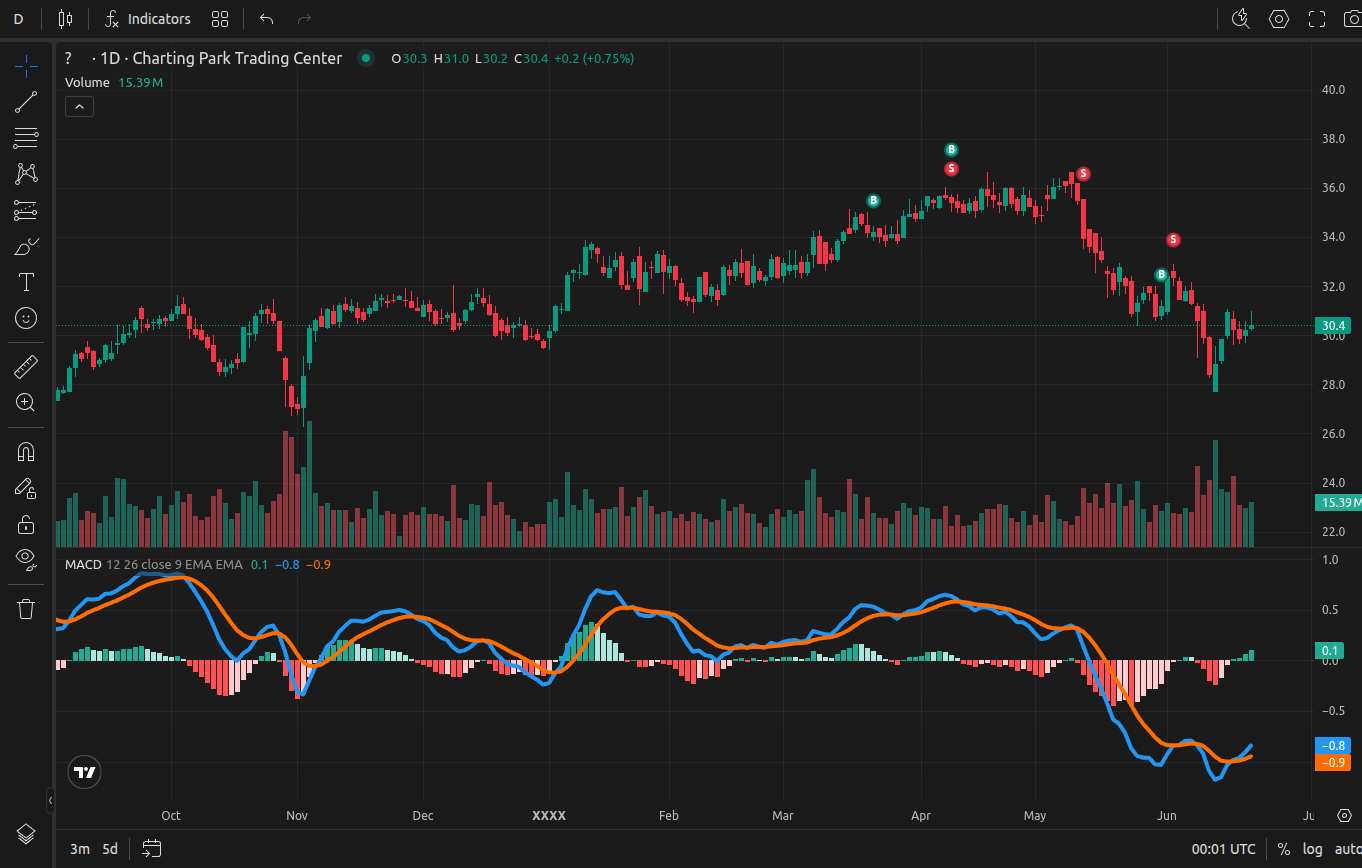Select the Fibonacci retracement tool

click(x=26, y=138)
